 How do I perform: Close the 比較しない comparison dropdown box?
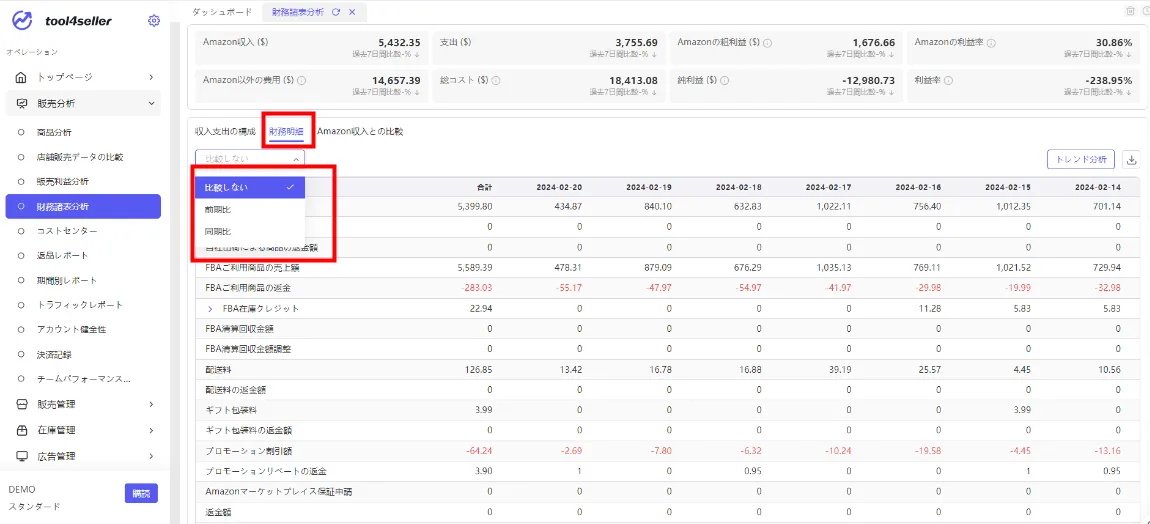click(250, 159)
